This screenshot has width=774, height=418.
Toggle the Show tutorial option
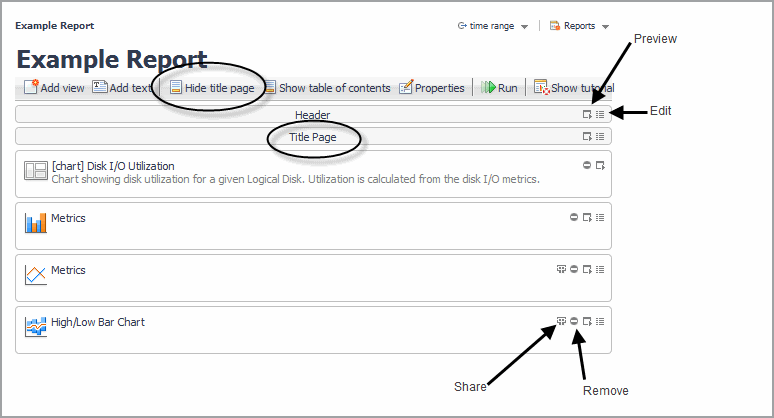pyautogui.click(x=573, y=88)
